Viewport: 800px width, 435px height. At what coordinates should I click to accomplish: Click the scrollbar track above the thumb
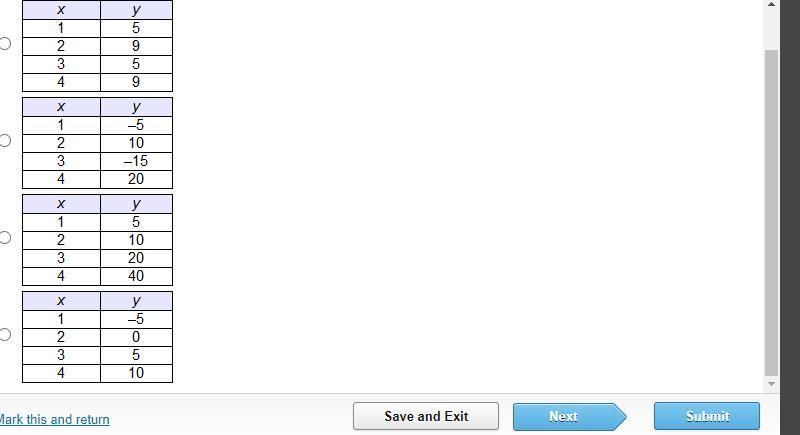pyautogui.click(x=771, y=30)
